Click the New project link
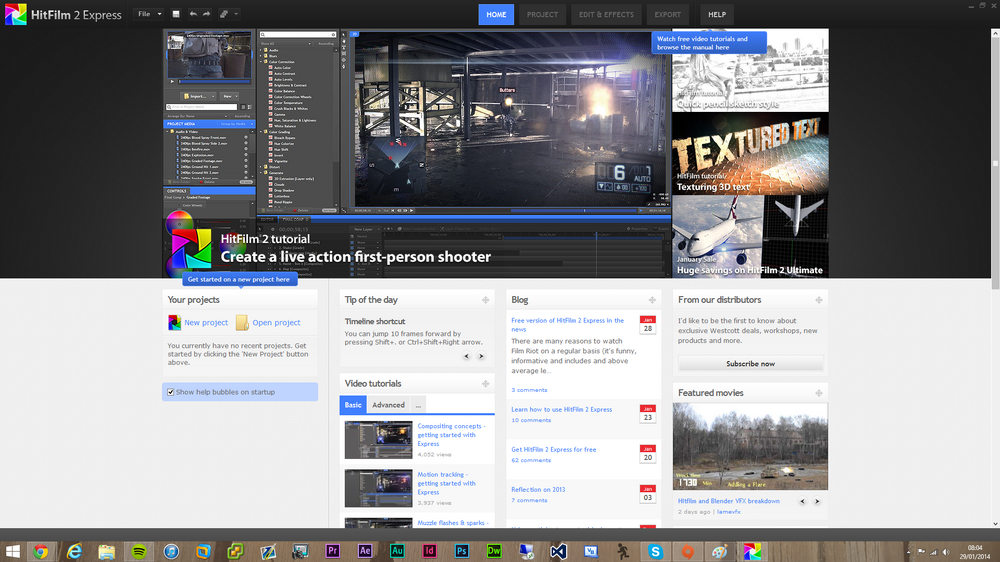Viewport: 1000px width, 562px height. (206, 323)
